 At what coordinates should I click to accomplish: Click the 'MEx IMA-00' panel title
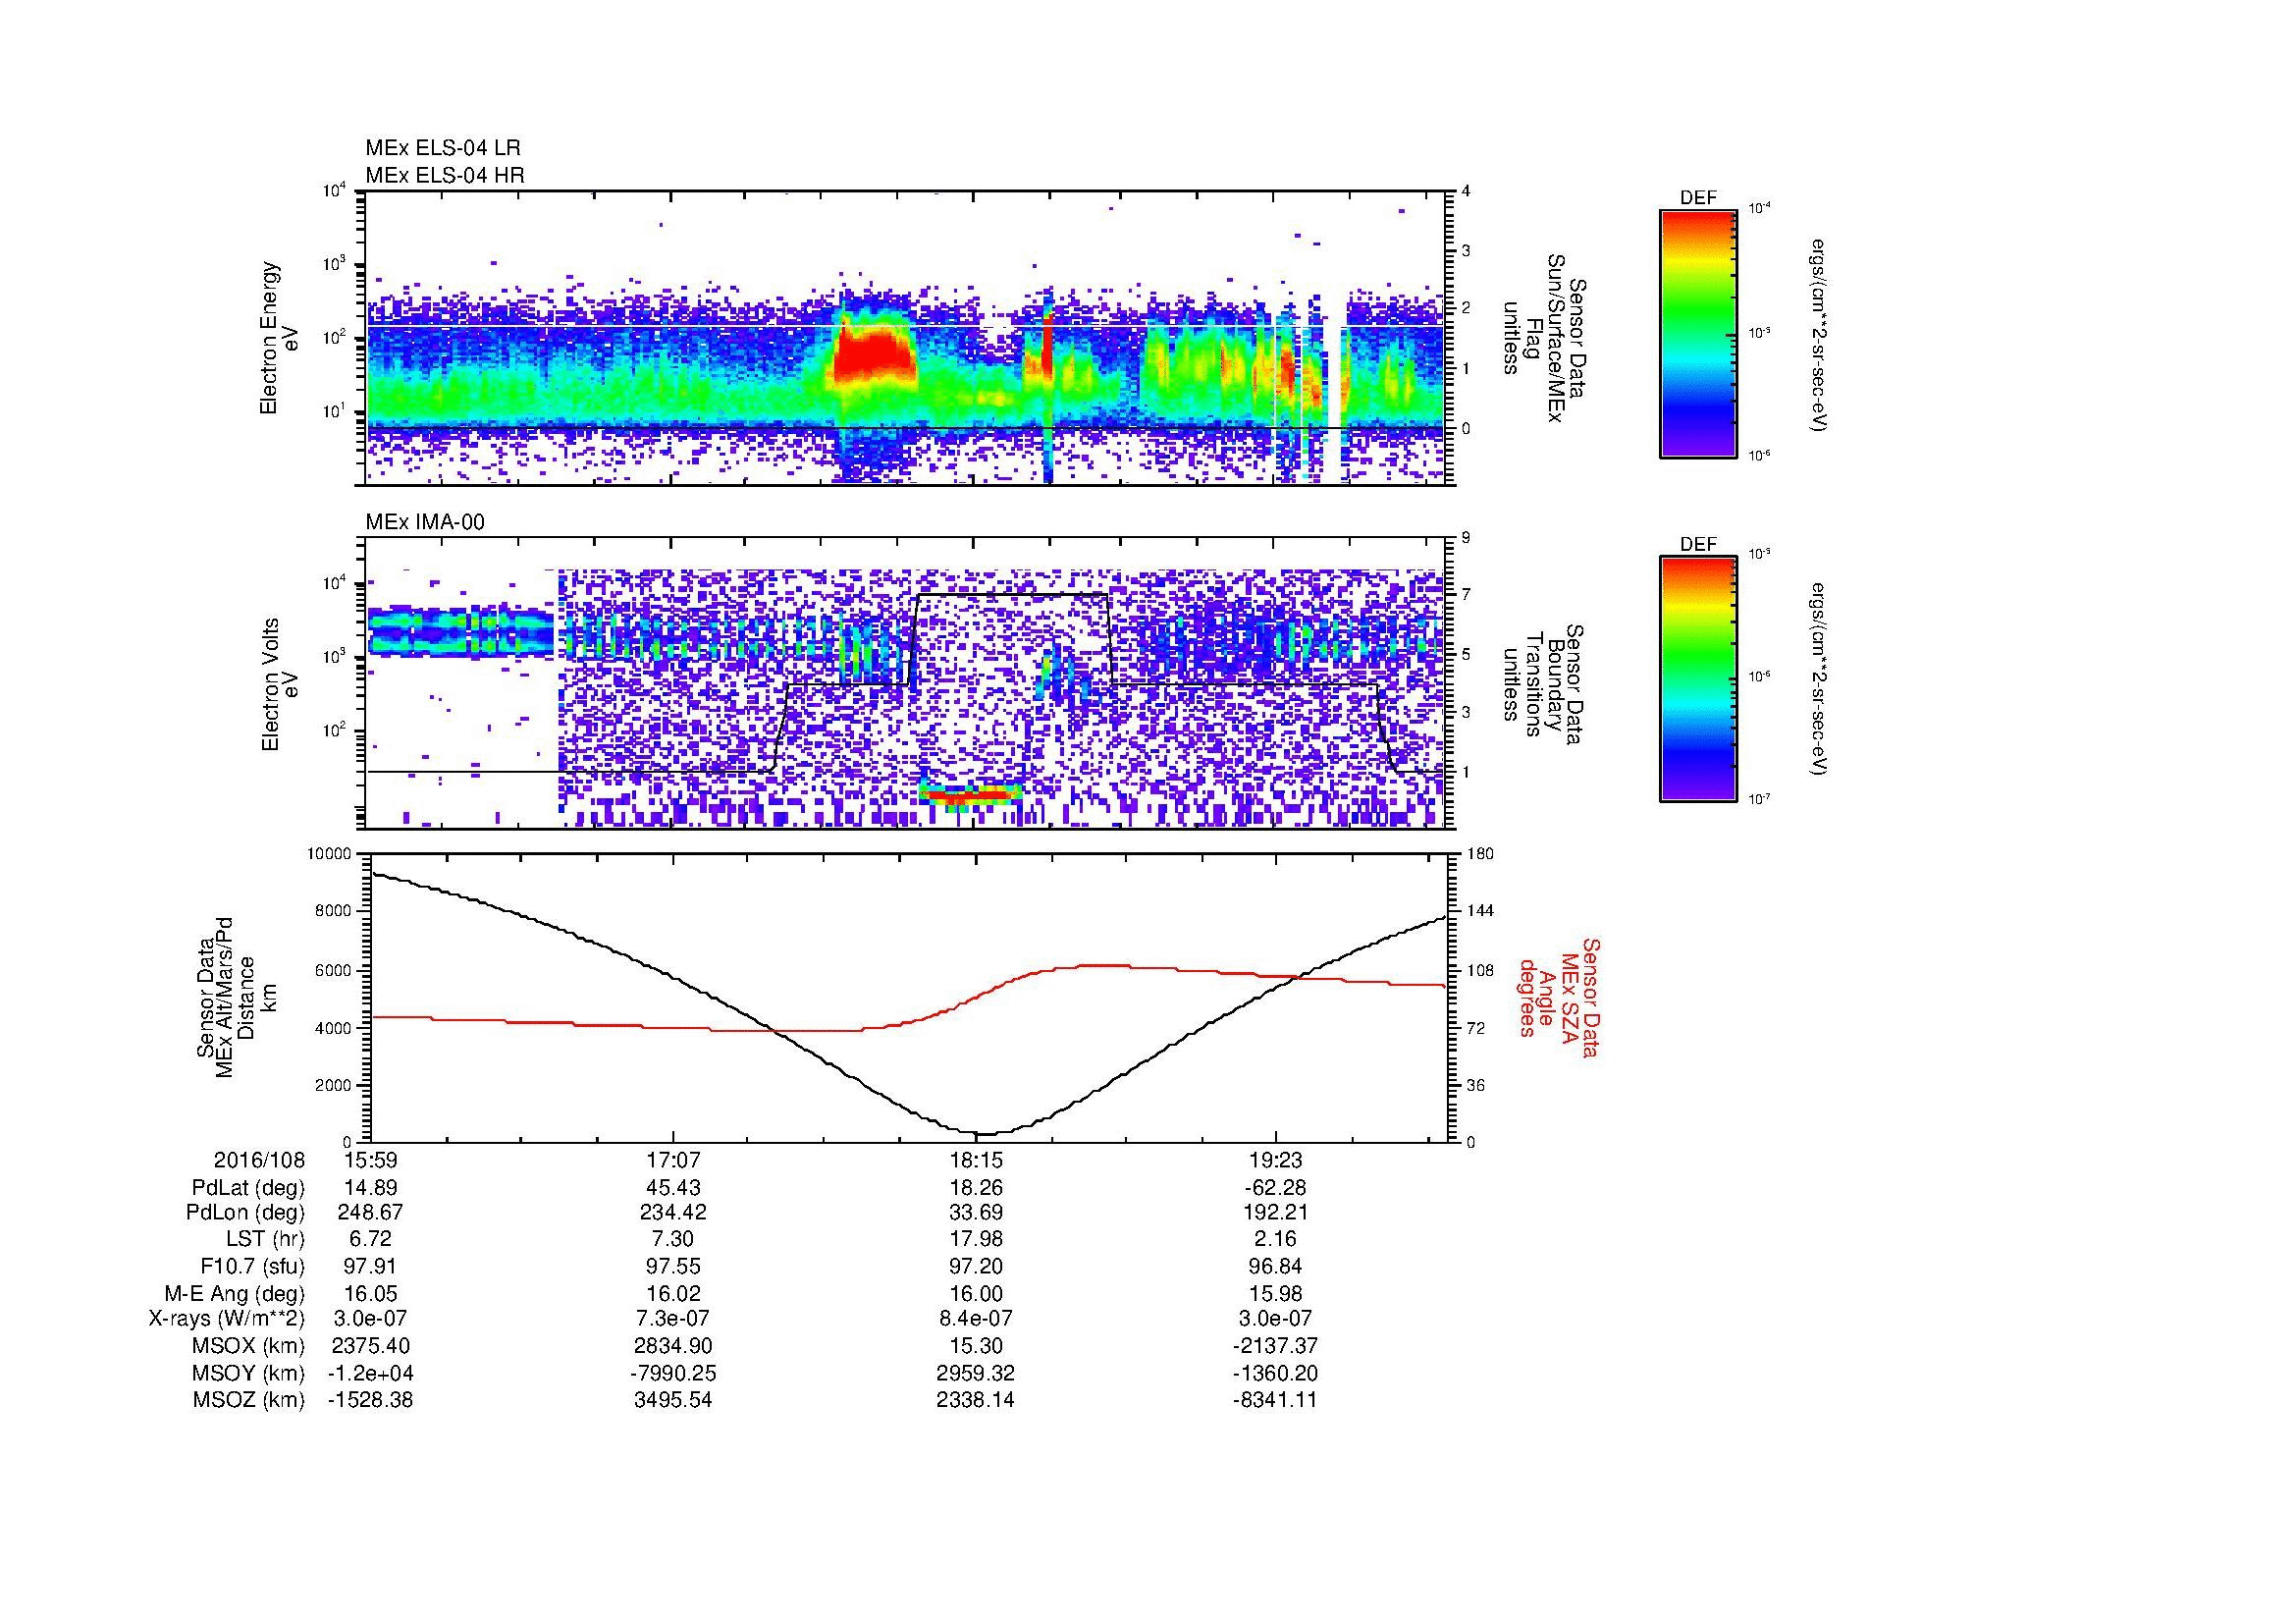point(425,522)
